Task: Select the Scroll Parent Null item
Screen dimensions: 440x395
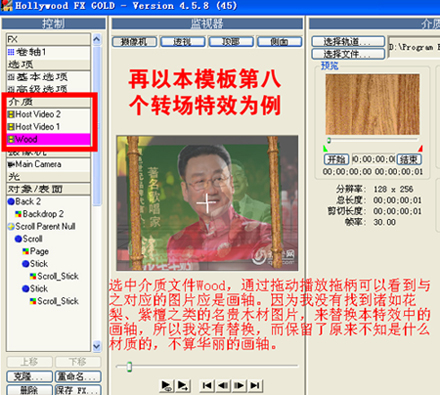Action: coord(48,226)
